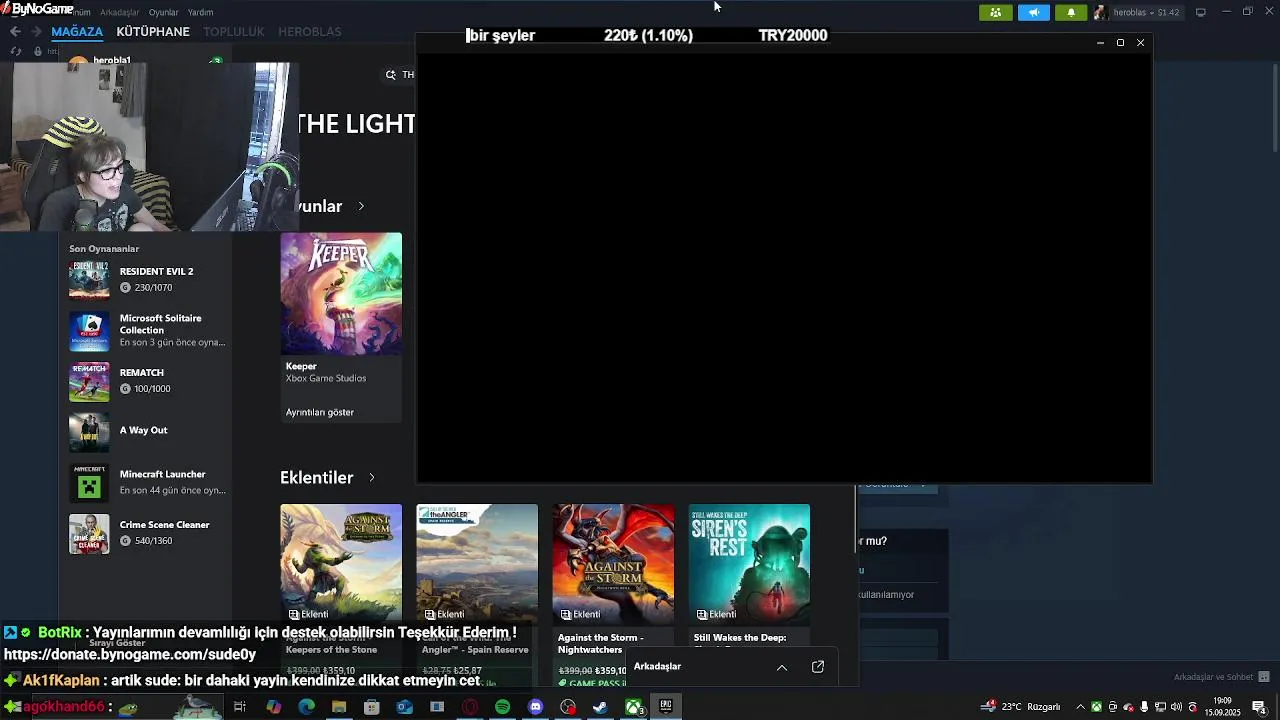Screen dimensions: 1280x720
Task: Open Minecraft Launcher entry
Action: pyautogui.click(x=149, y=482)
